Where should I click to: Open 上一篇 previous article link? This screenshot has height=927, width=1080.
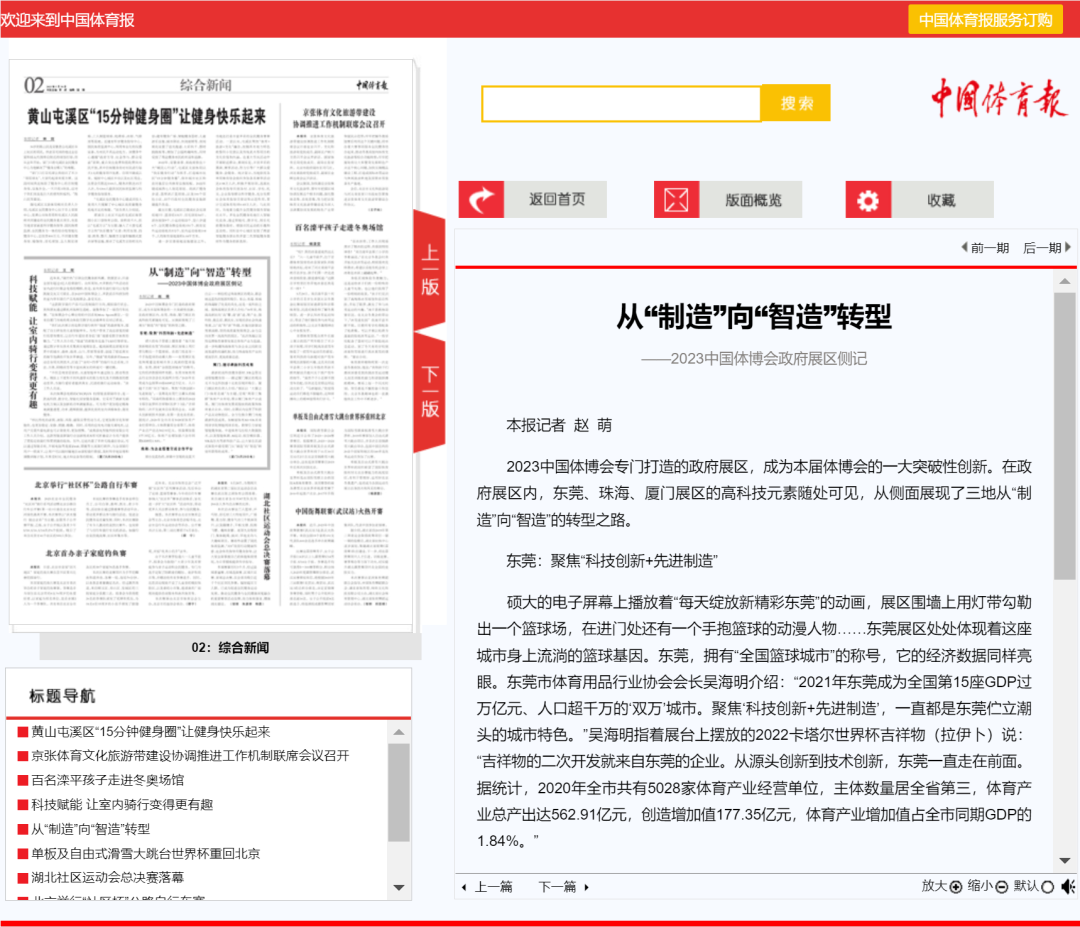[x=487, y=887]
